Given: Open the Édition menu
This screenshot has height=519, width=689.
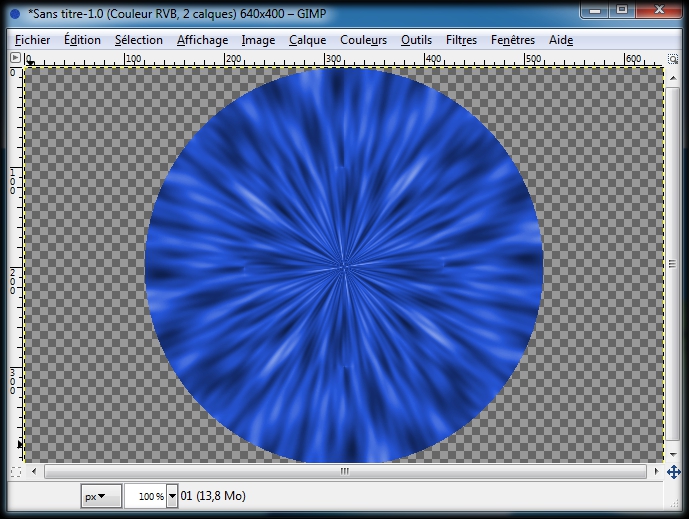Looking at the screenshot, I should [x=82, y=40].
